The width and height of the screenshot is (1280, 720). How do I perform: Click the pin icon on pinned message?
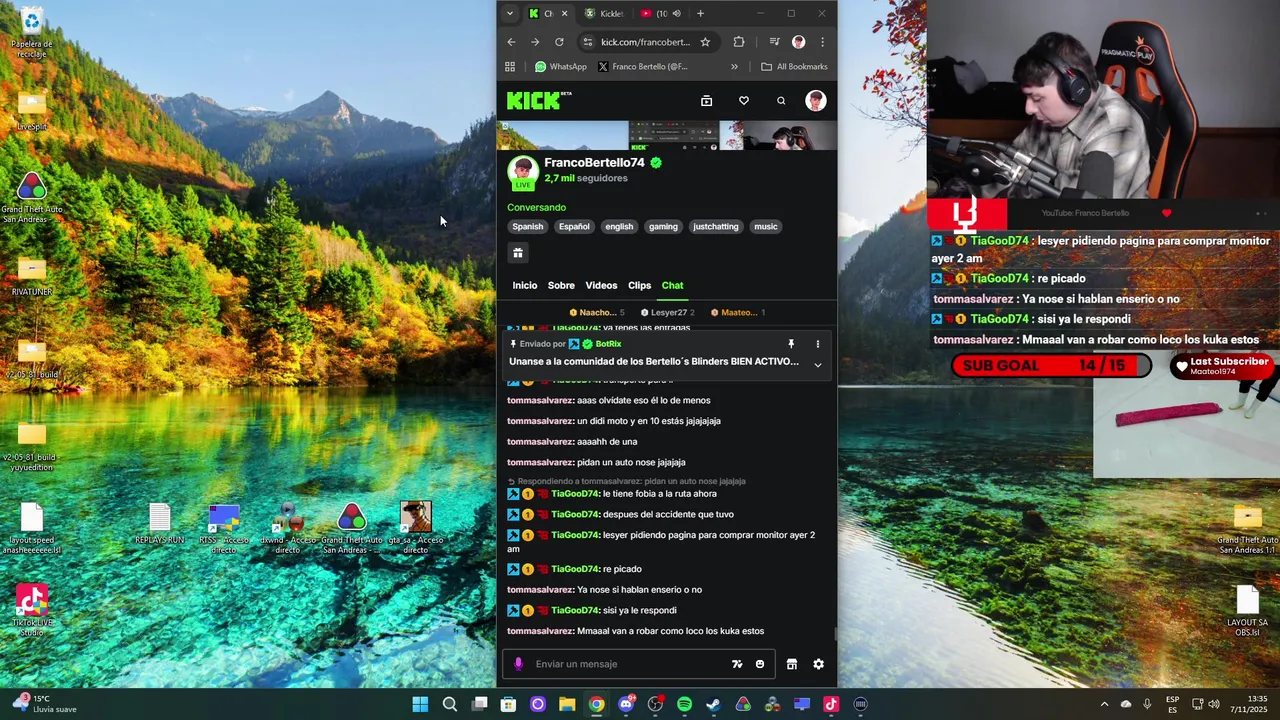pyautogui.click(x=790, y=344)
